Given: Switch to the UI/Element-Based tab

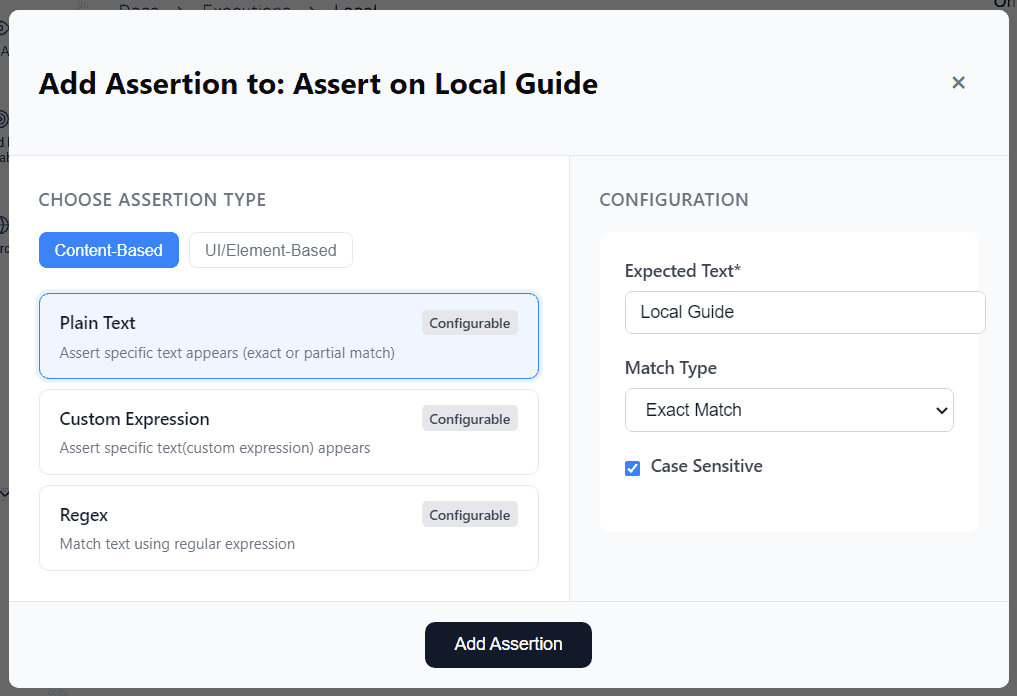Looking at the screenshot, I should tap(270, 250).
